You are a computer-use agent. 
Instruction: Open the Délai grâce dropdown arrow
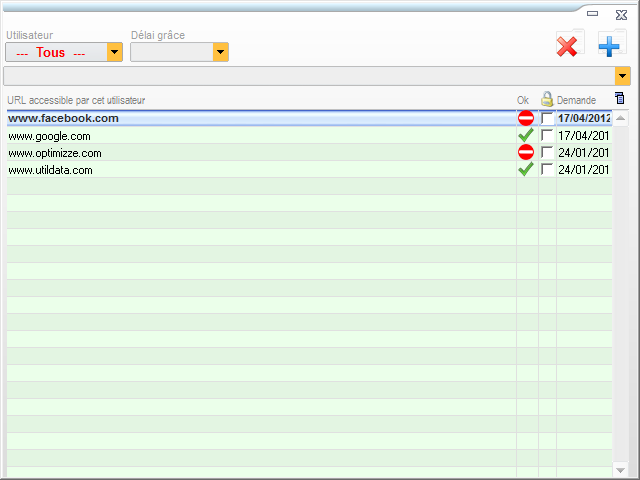tap(220, 52)
